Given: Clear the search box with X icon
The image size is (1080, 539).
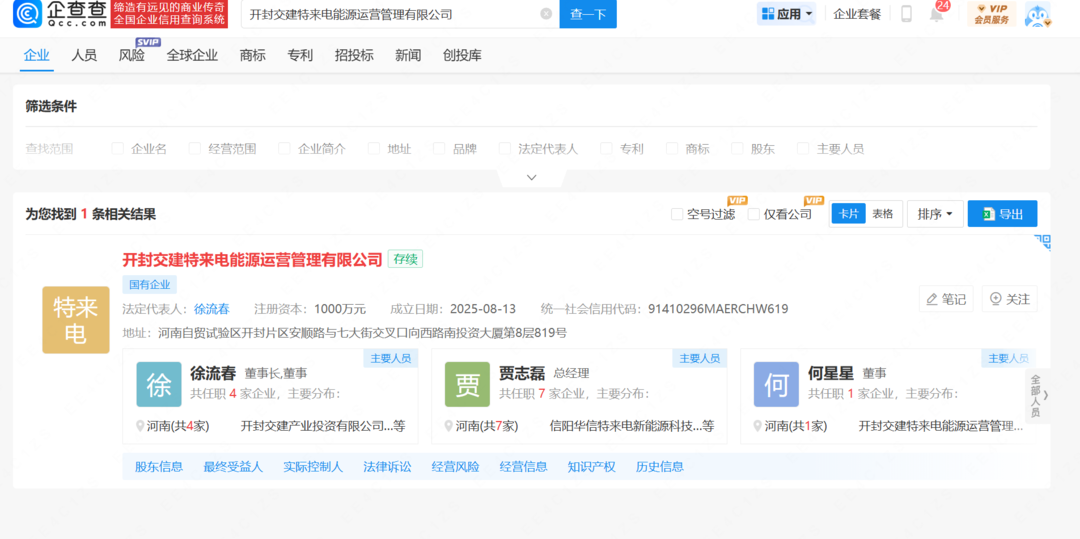Looking at the screenshot, I should pos(546,14).
